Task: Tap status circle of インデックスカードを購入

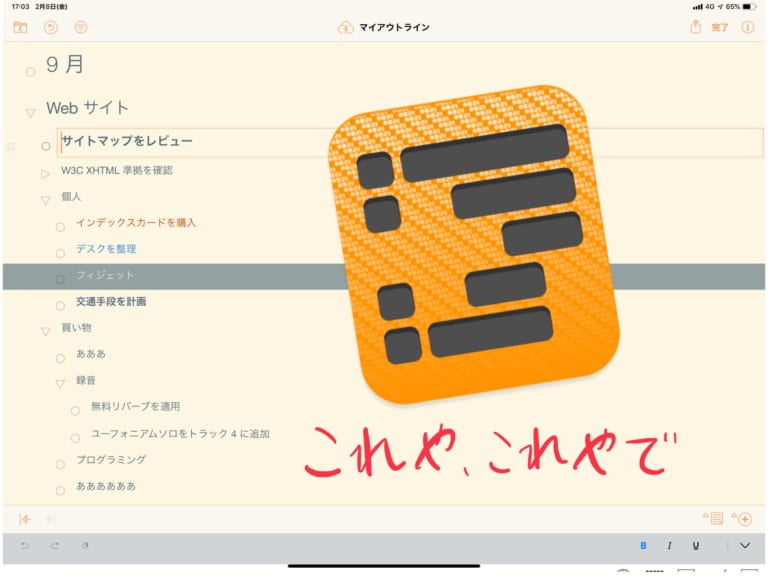Action: (x=60, y=227)
